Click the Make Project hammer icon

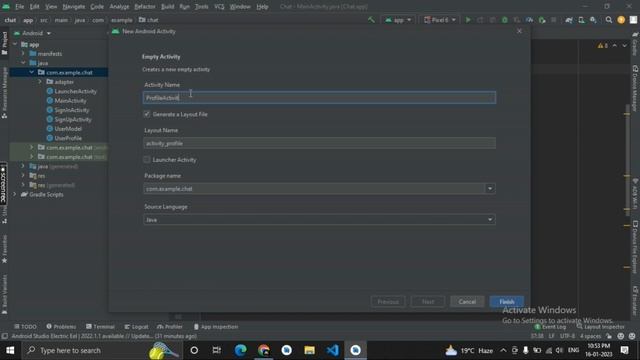(x=371, y=20)
